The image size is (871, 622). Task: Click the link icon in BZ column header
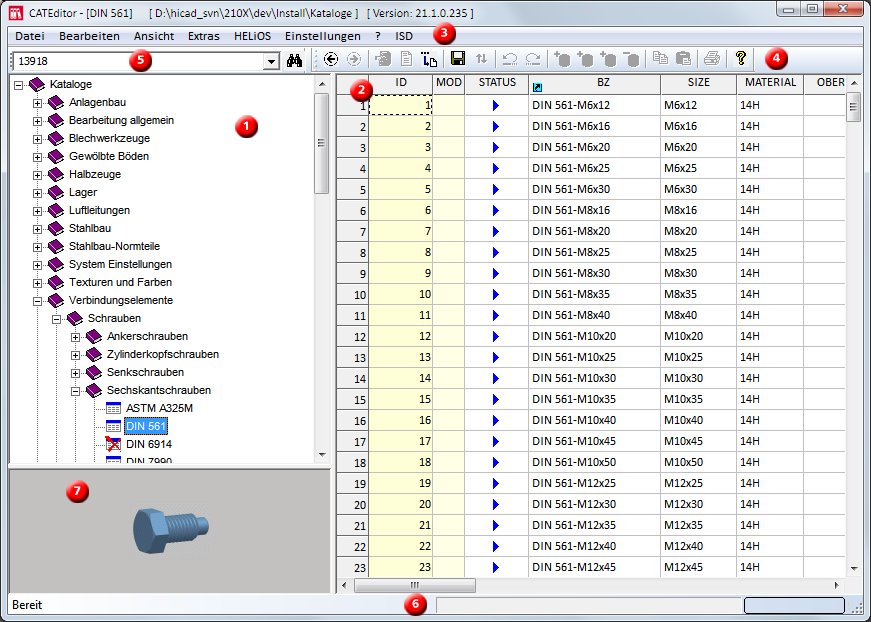tap(538, 88)
